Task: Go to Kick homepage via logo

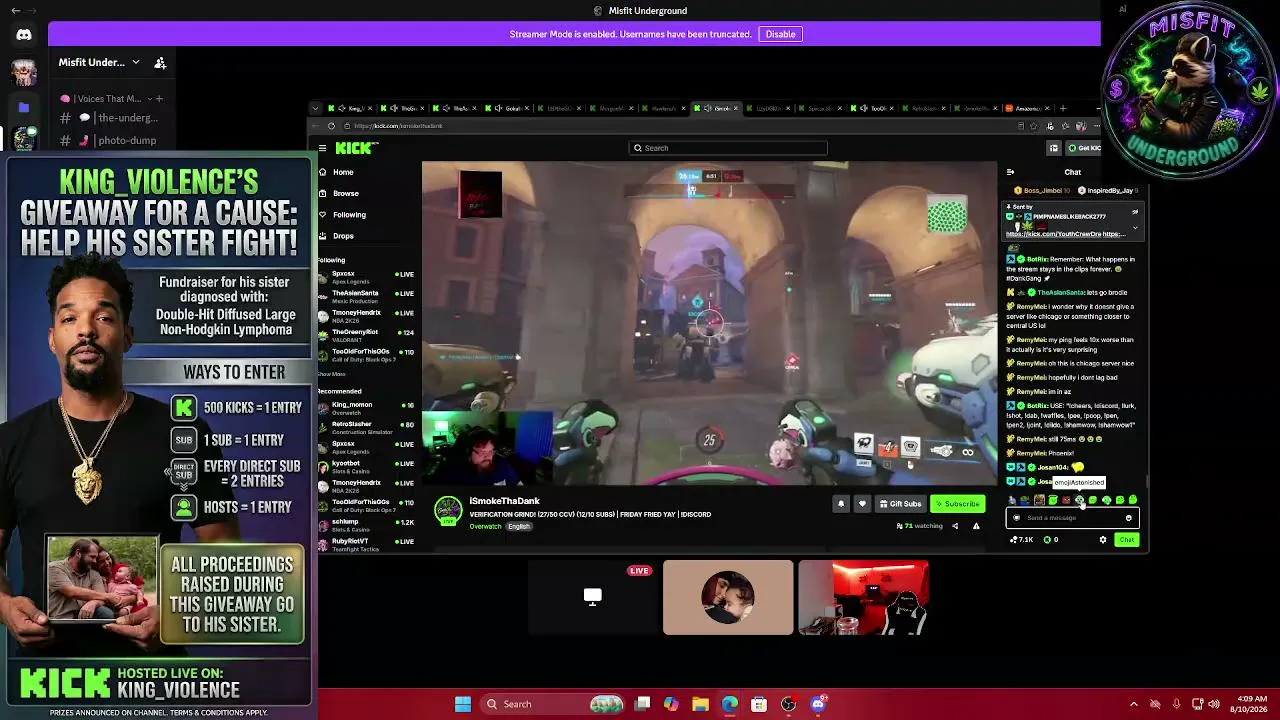Action: tap(356, 148)
